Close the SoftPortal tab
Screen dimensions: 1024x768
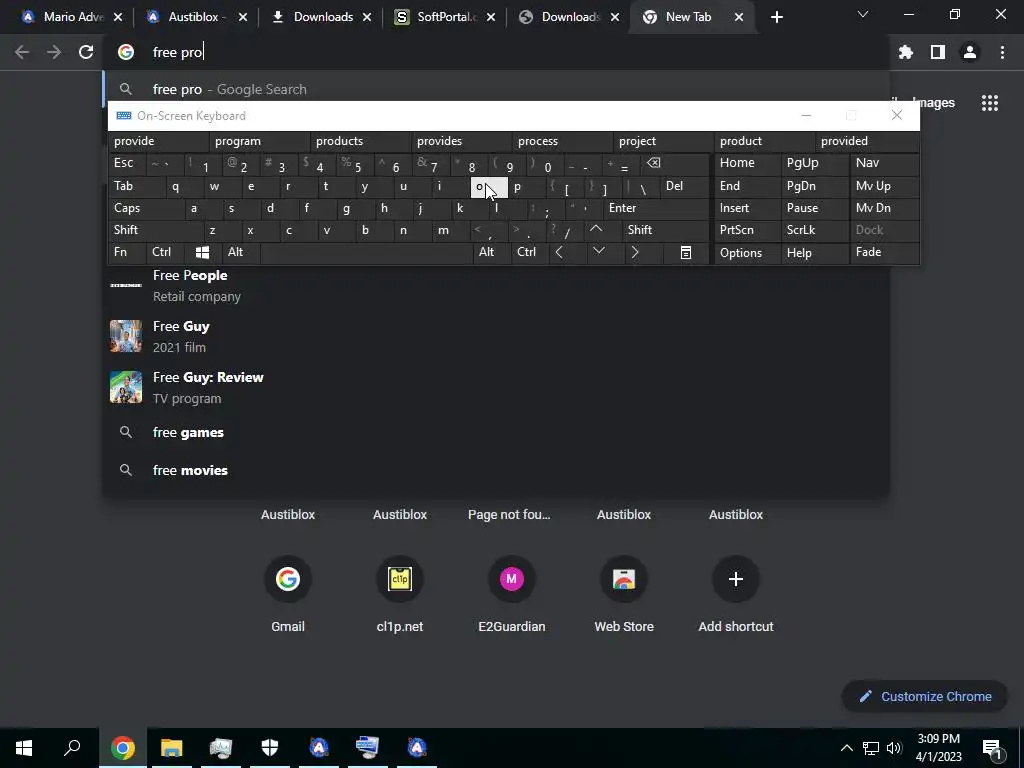point(490,17)
